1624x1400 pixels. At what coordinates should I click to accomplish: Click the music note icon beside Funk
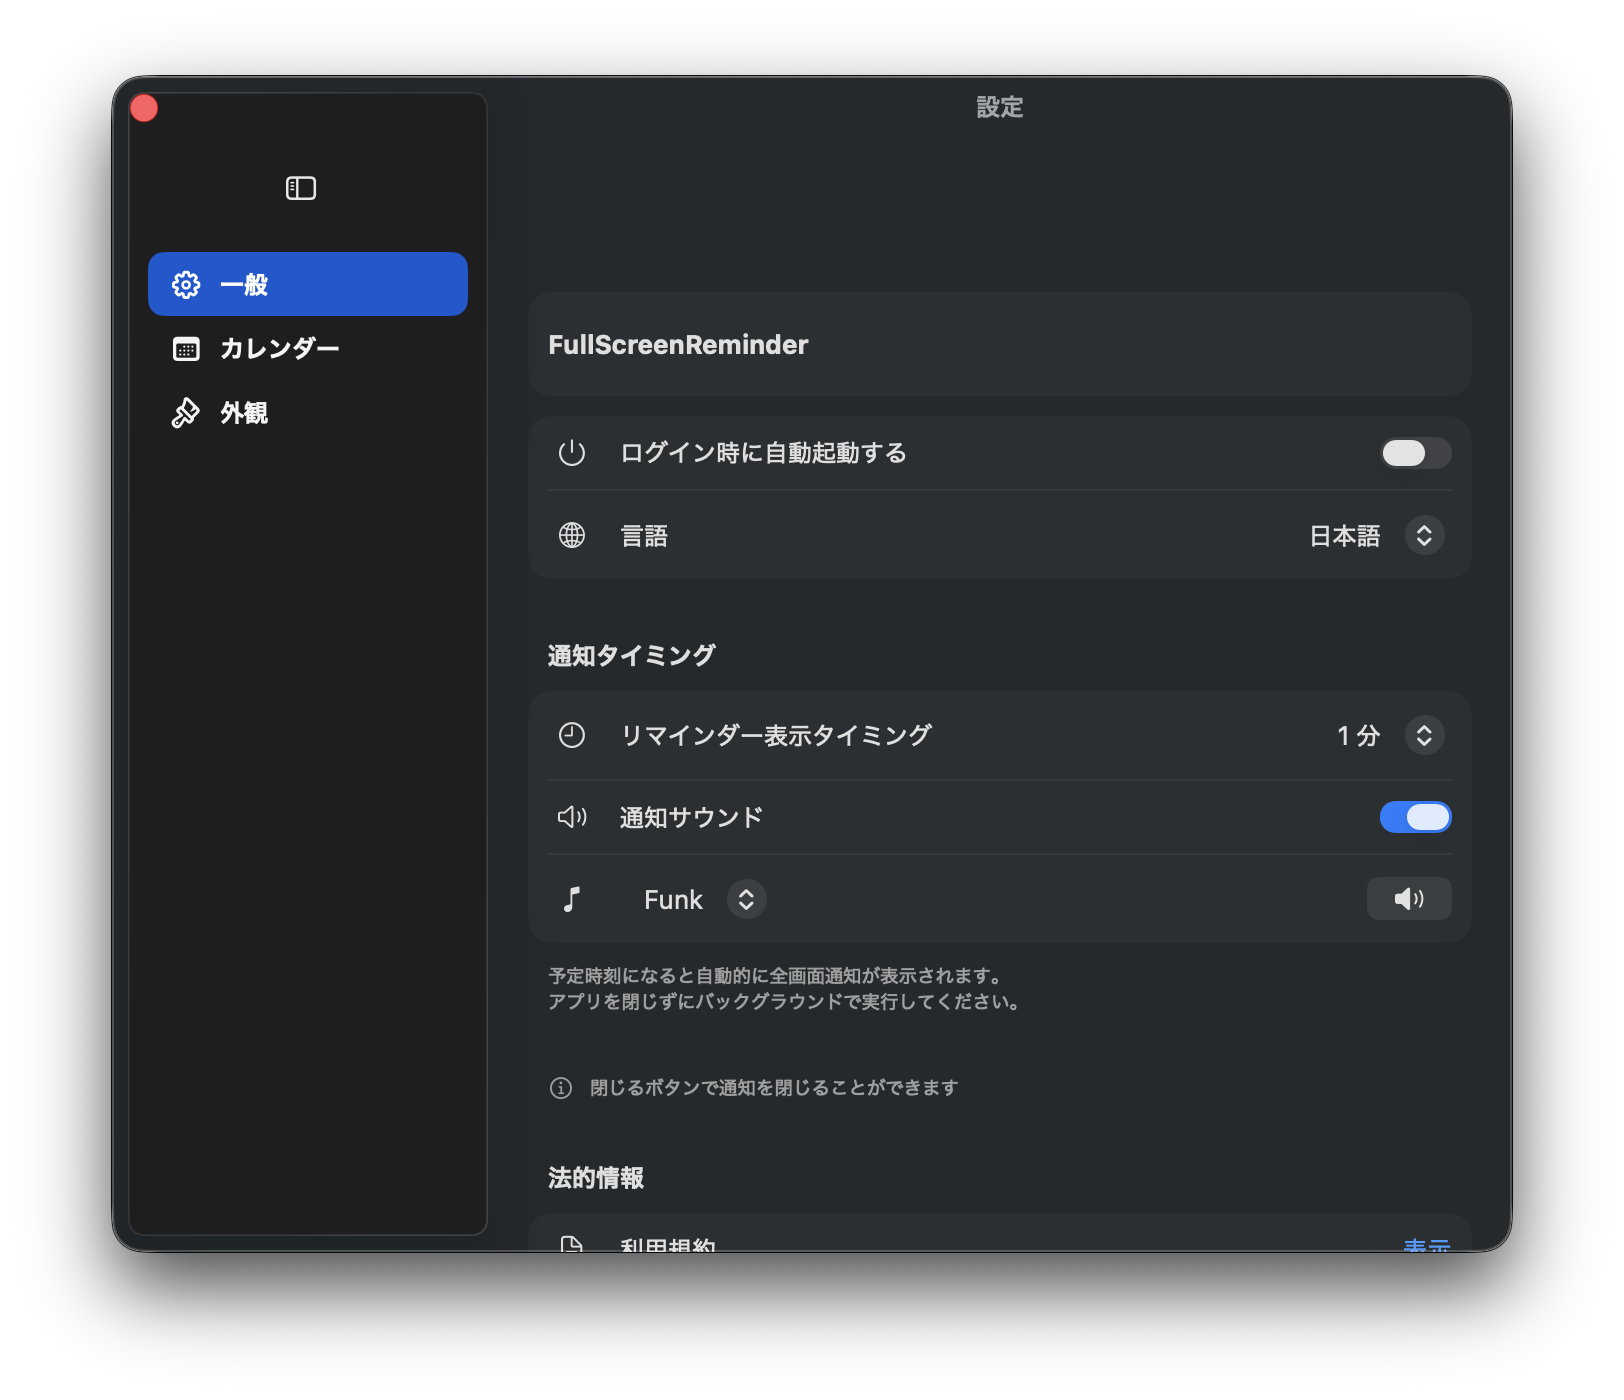coord(572,898)
